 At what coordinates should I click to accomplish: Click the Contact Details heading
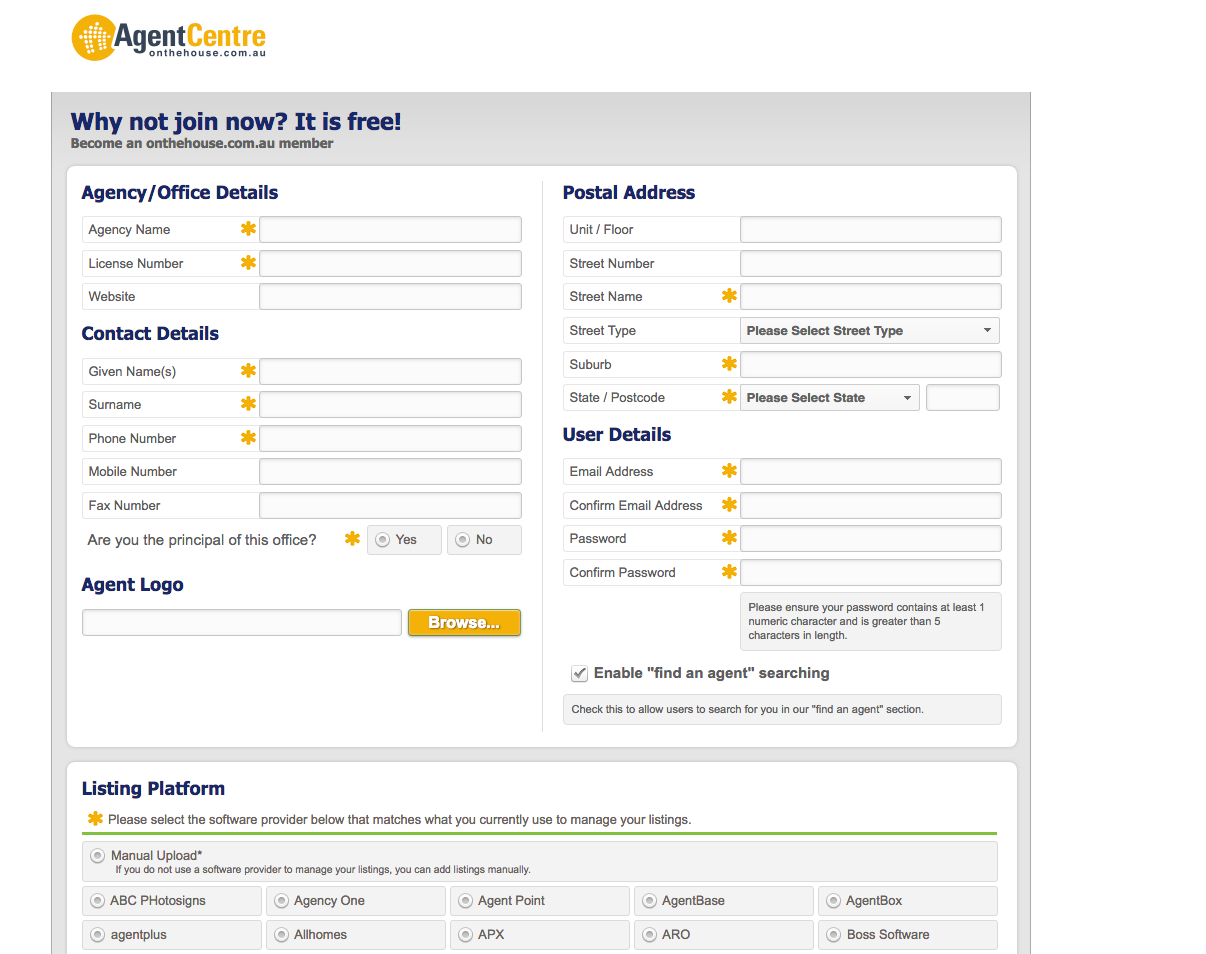coord(150,334)
